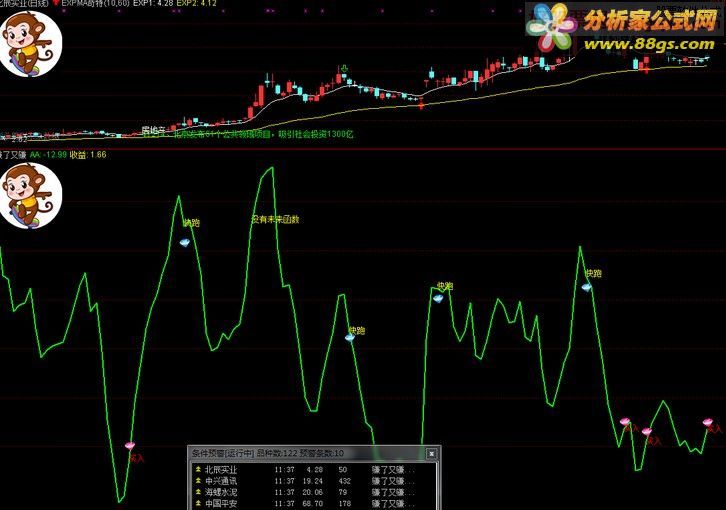The height and width of the screenshot is (510, 726).
Task: Click the arrow icon beside 中国平安
Action: (x=198, y=503)
